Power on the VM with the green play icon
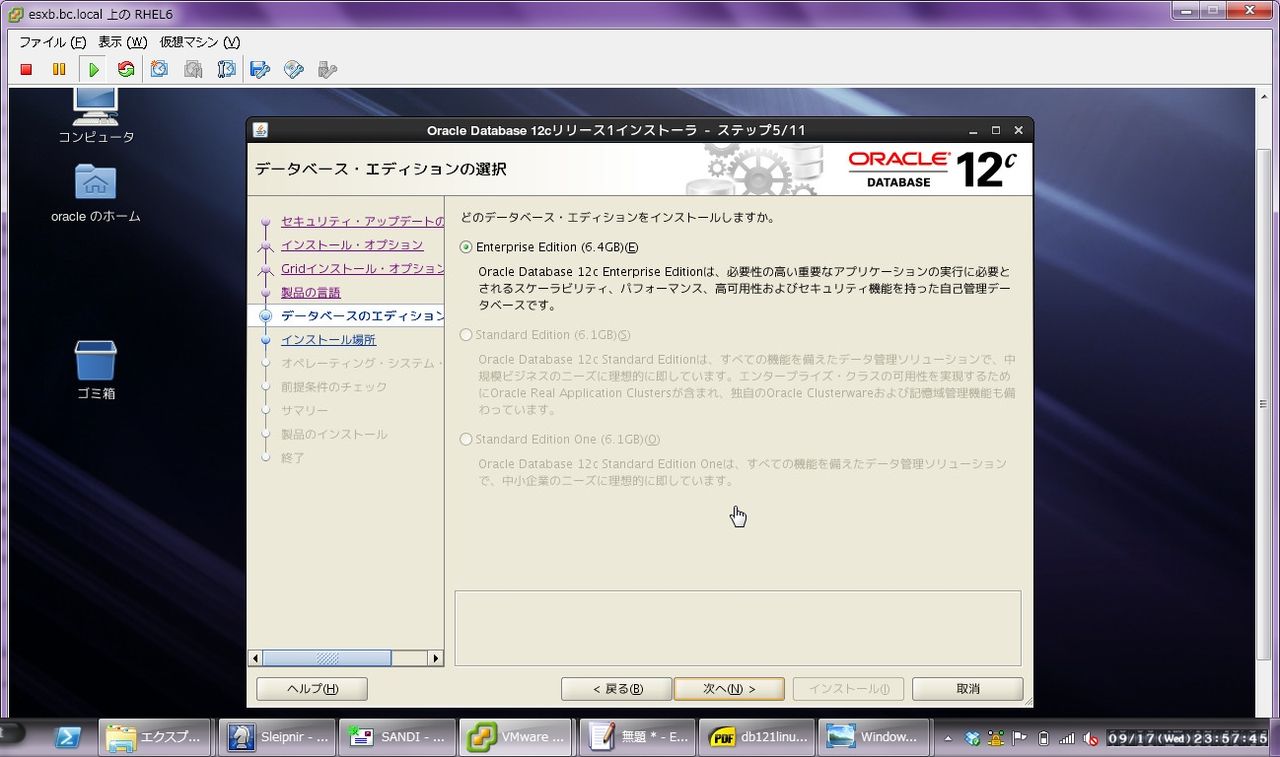The image size is (1280, 757). [x=93, y=70]
